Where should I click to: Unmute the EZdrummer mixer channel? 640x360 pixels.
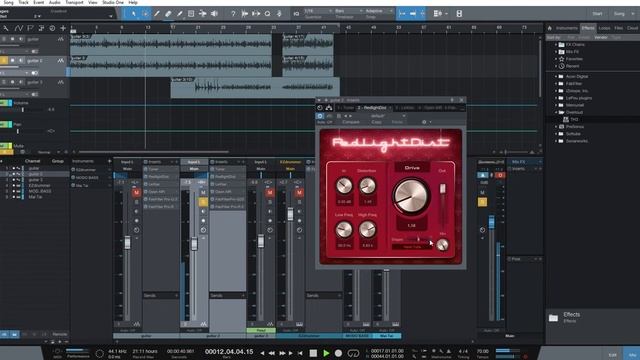tap(299, 193)
